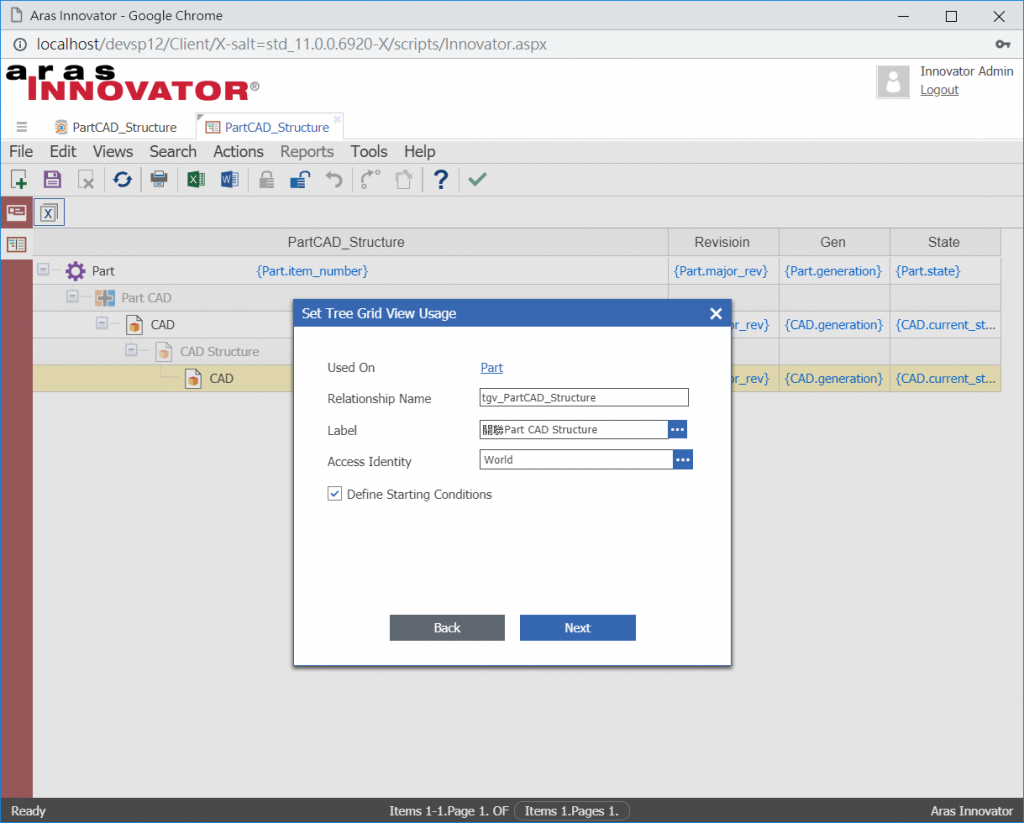The image size is (1024, 823).
Task: Export to Word using toolbar icon
Action: [230, 179]
